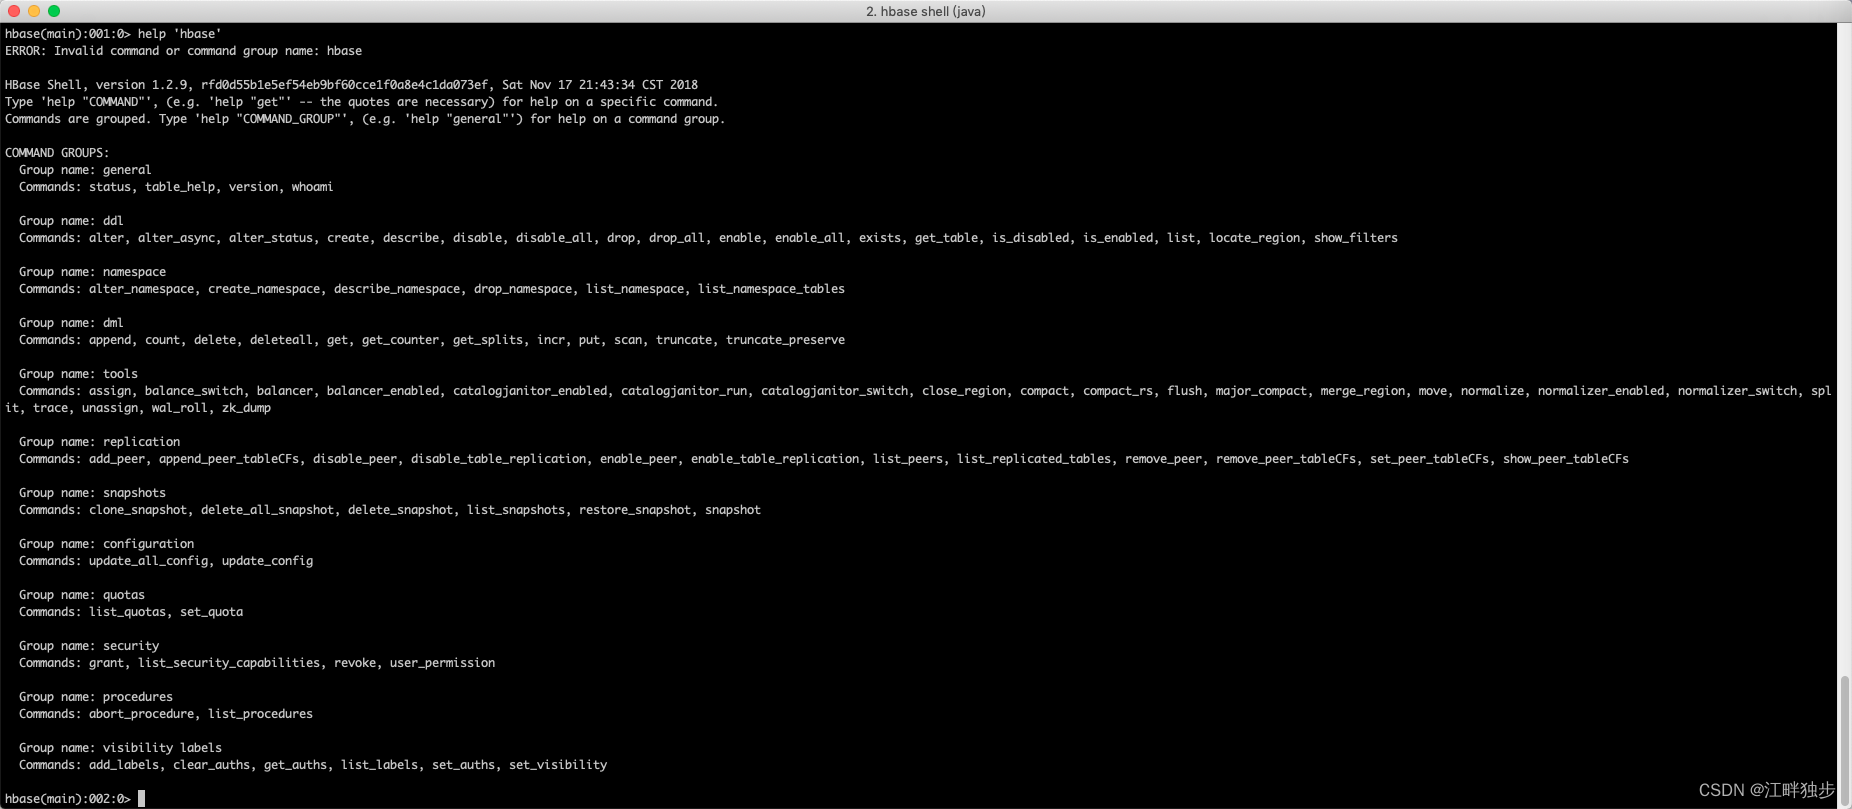This screenshot has height=809, width=1852.
Task: Click the 'show_peer_tableCFs' command text
Action: 1566,459
